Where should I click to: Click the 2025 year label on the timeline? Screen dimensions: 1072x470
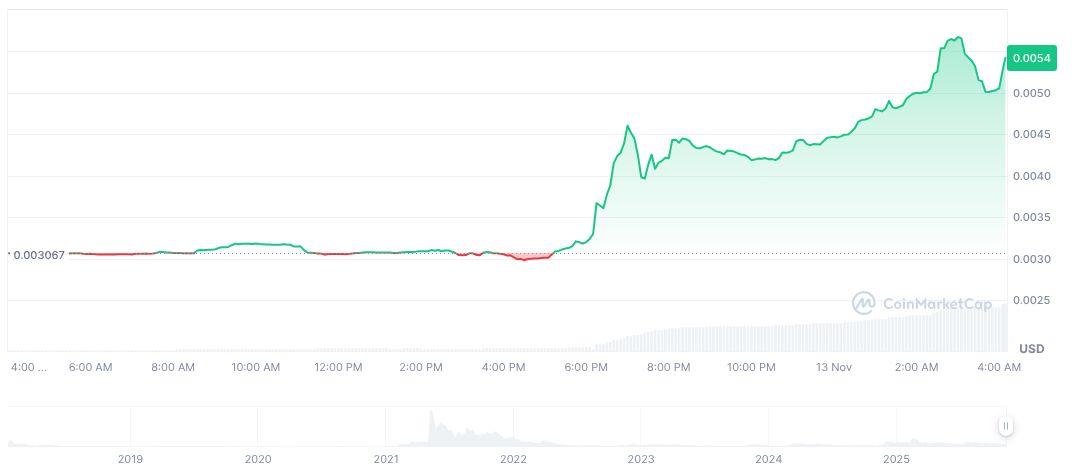[896, 459]
